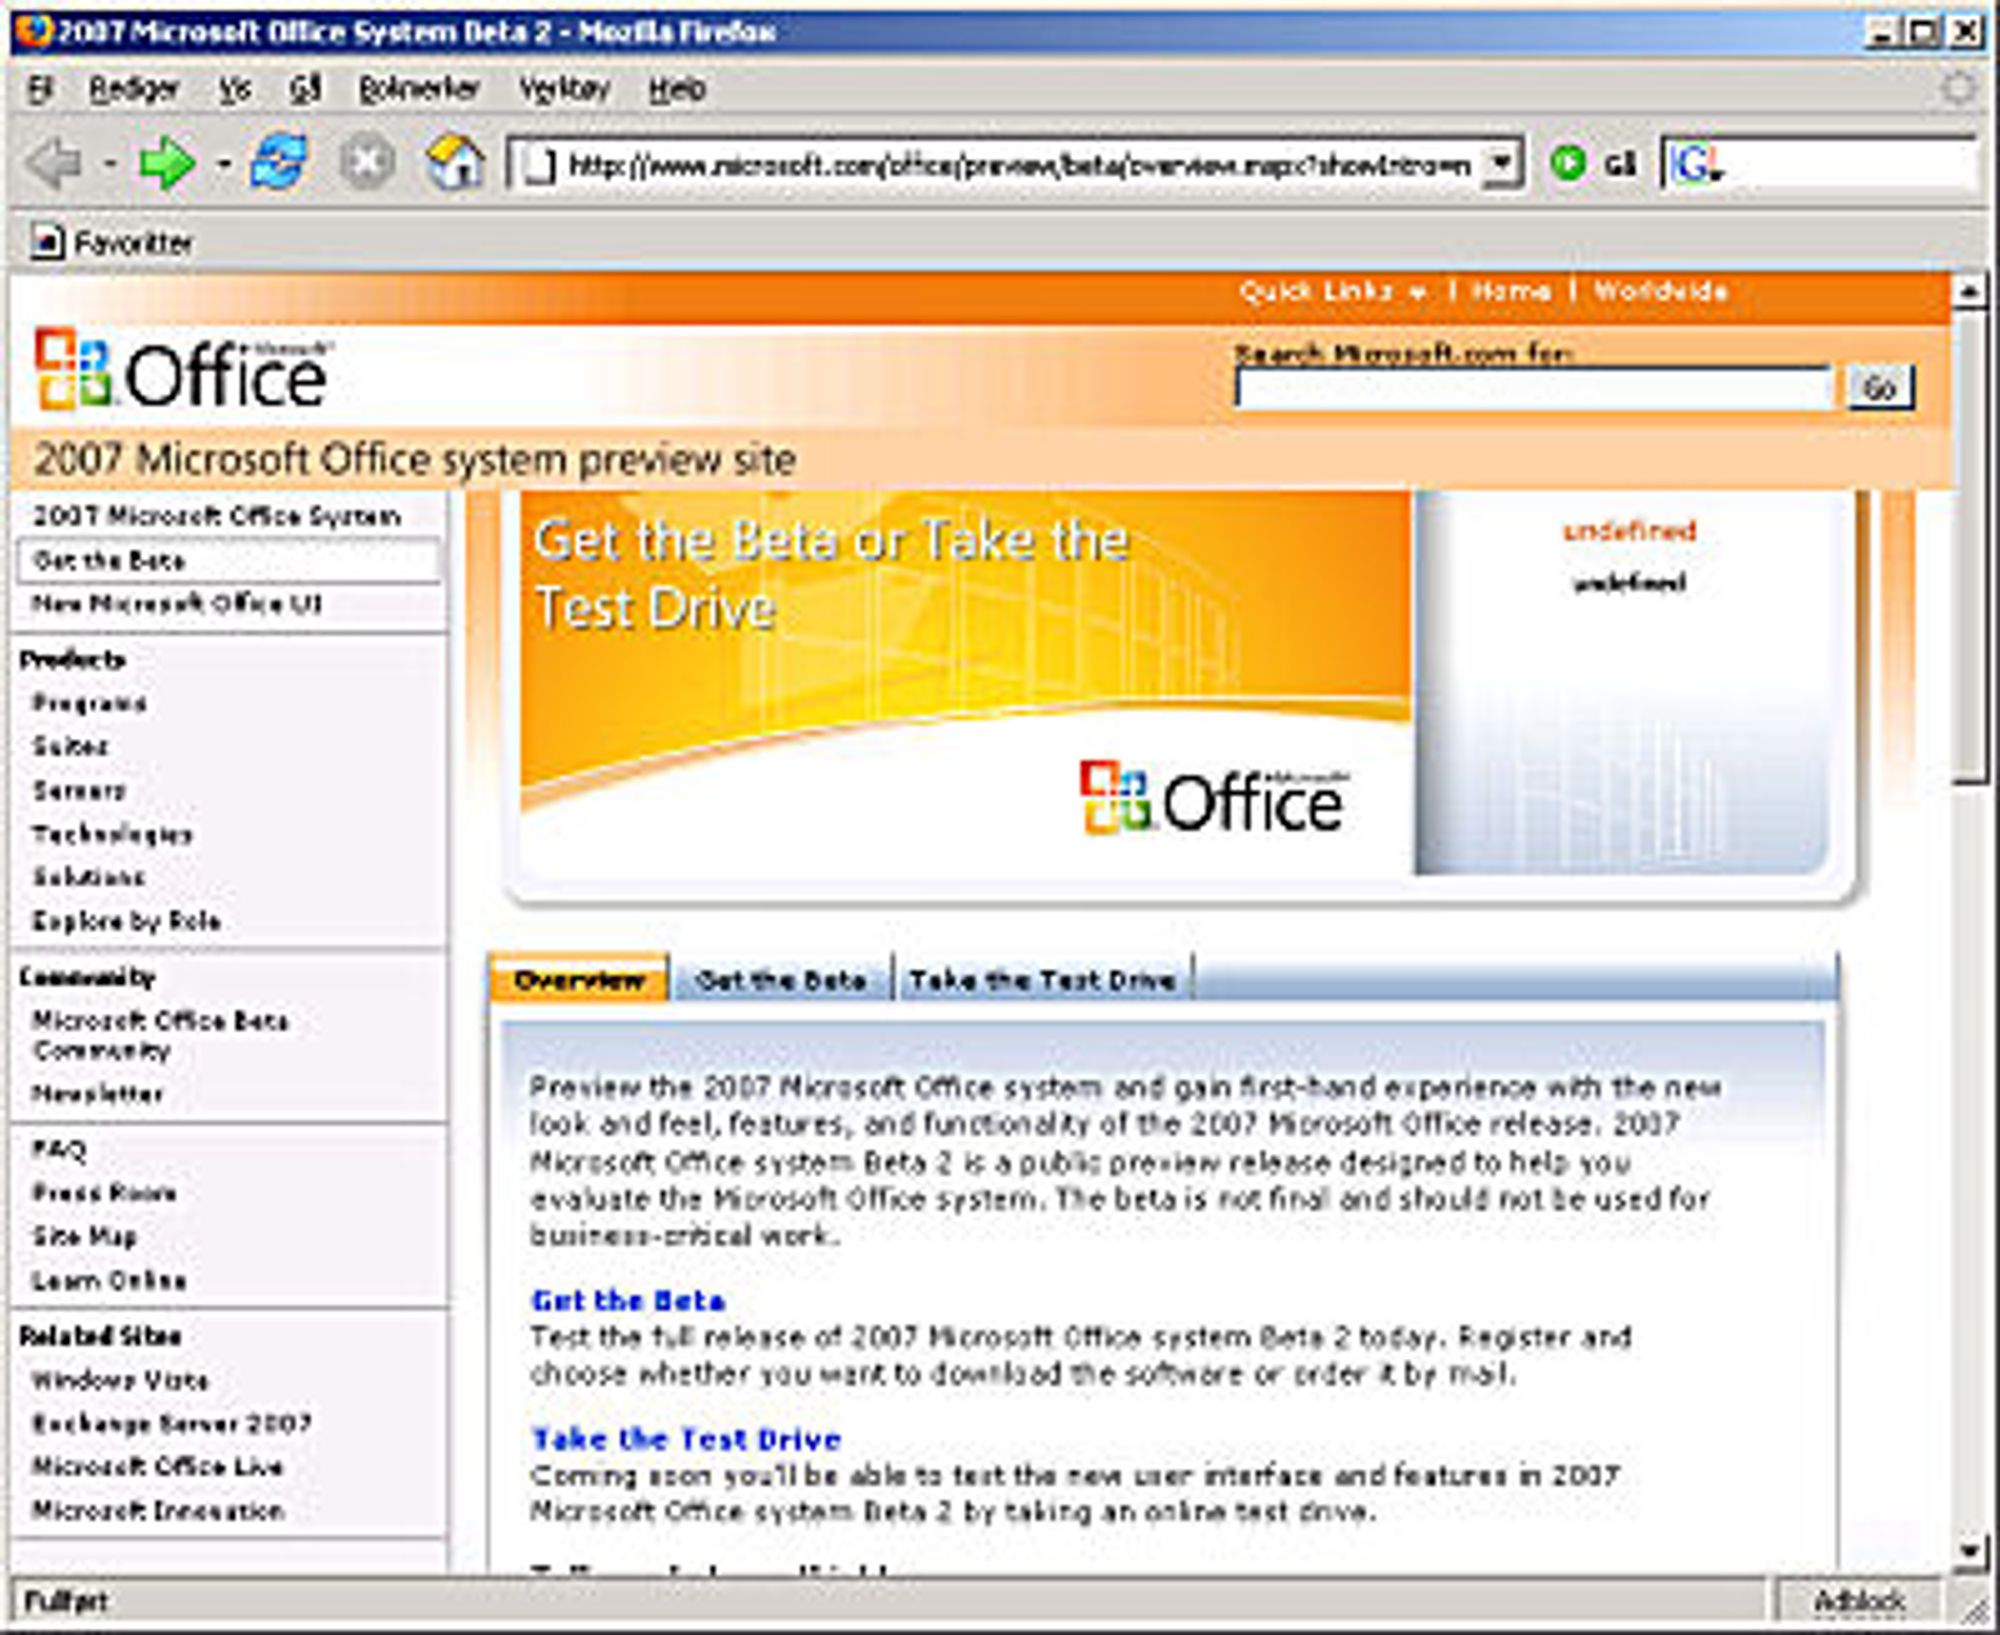Open the Windows Vista related site link

pos(120,1380)
